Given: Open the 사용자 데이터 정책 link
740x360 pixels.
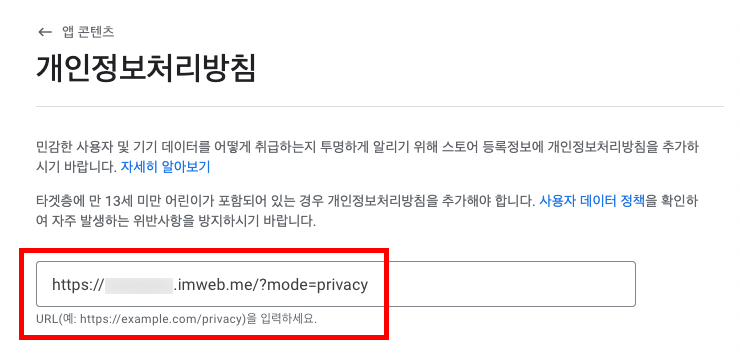Looking at the screenshot, I should (x=592, y=201).
